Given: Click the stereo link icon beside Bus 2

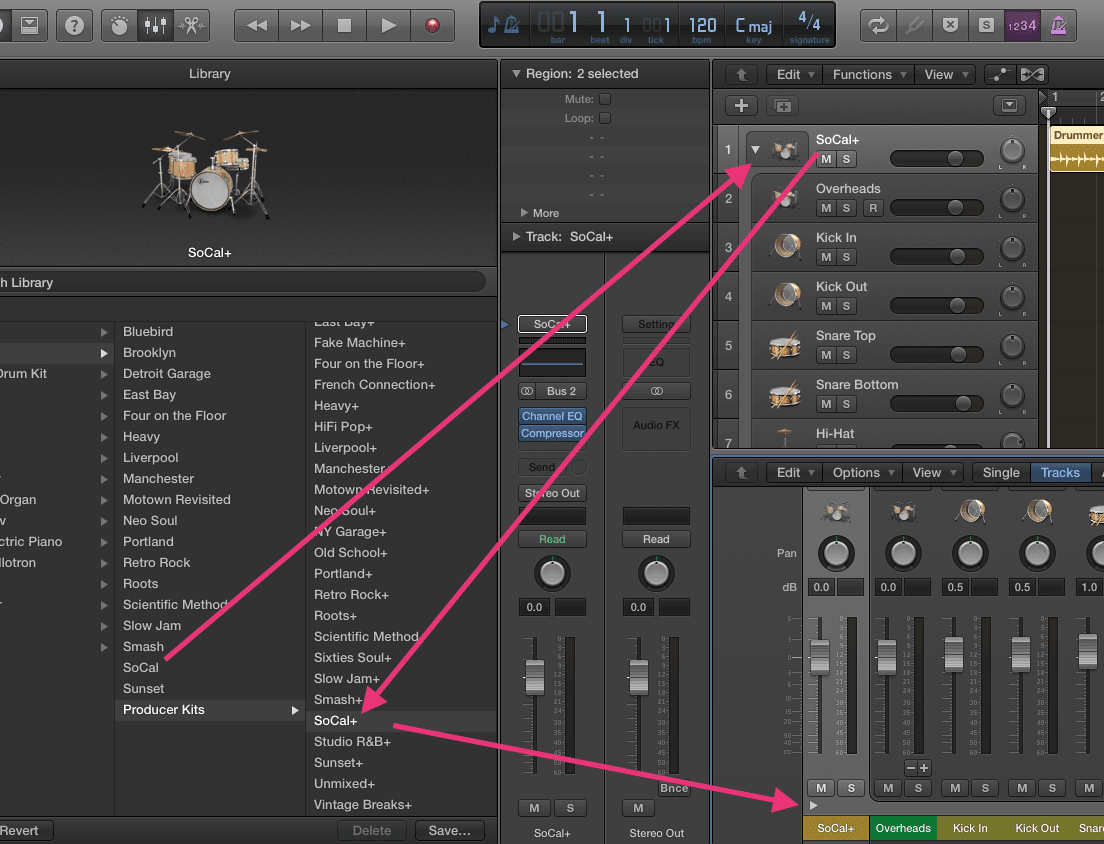Looking at the screenshot, I should (x=527, y=391).
